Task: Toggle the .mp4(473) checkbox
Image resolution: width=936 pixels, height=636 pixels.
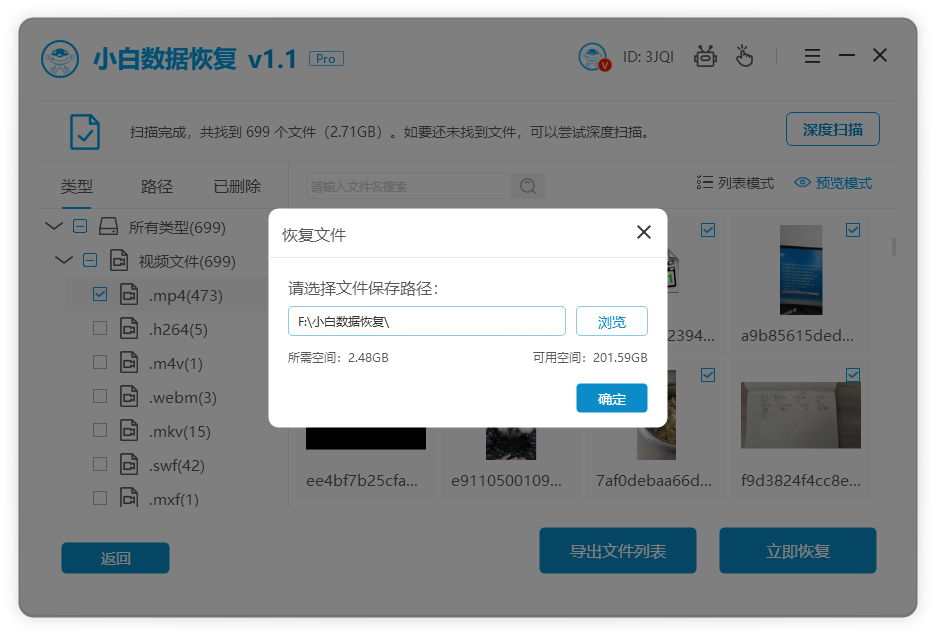Action: 100,294
